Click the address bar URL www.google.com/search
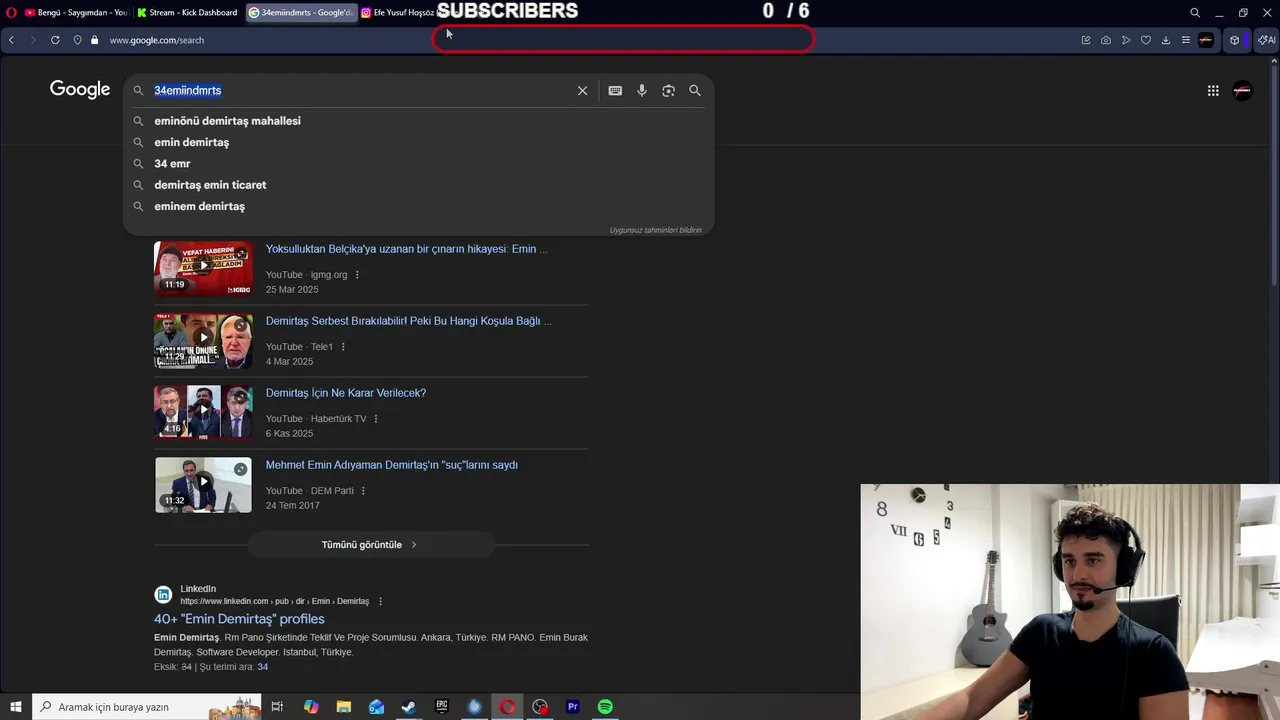This screenshot has width=1280, height=720. [x=157, y=40]
